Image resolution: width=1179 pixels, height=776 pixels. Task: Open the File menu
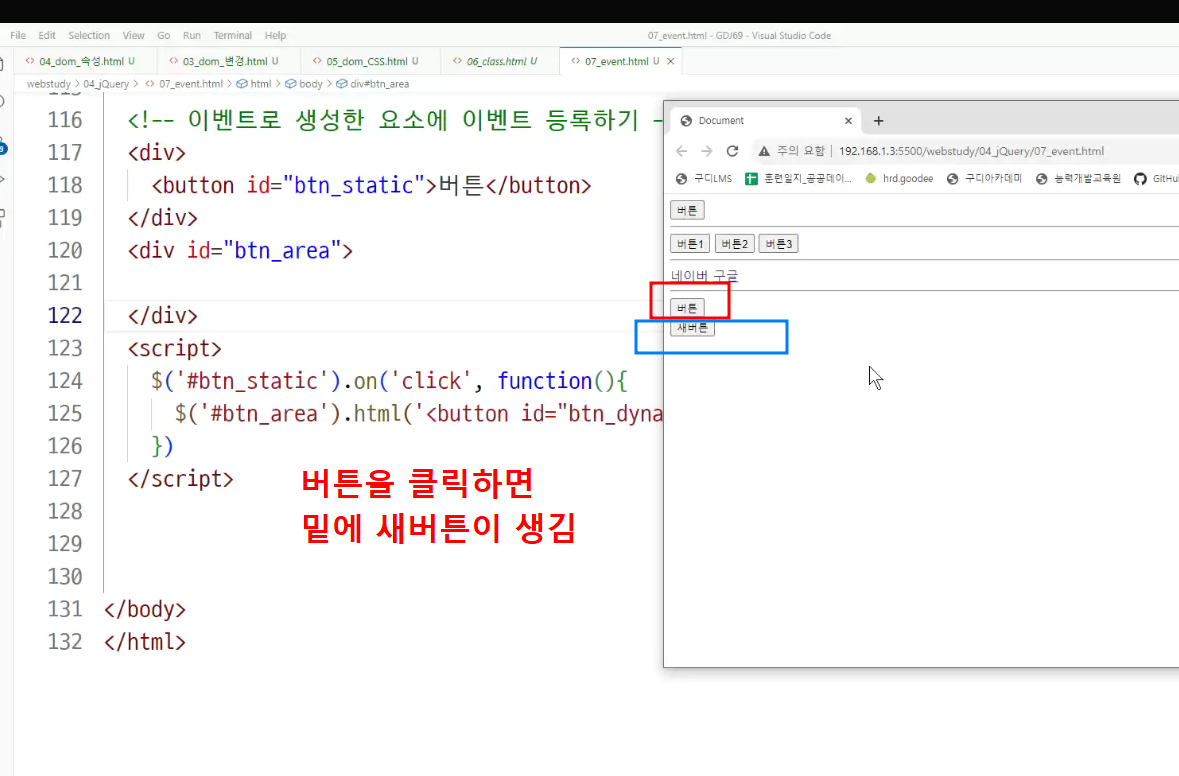click(x=18, y=35)
